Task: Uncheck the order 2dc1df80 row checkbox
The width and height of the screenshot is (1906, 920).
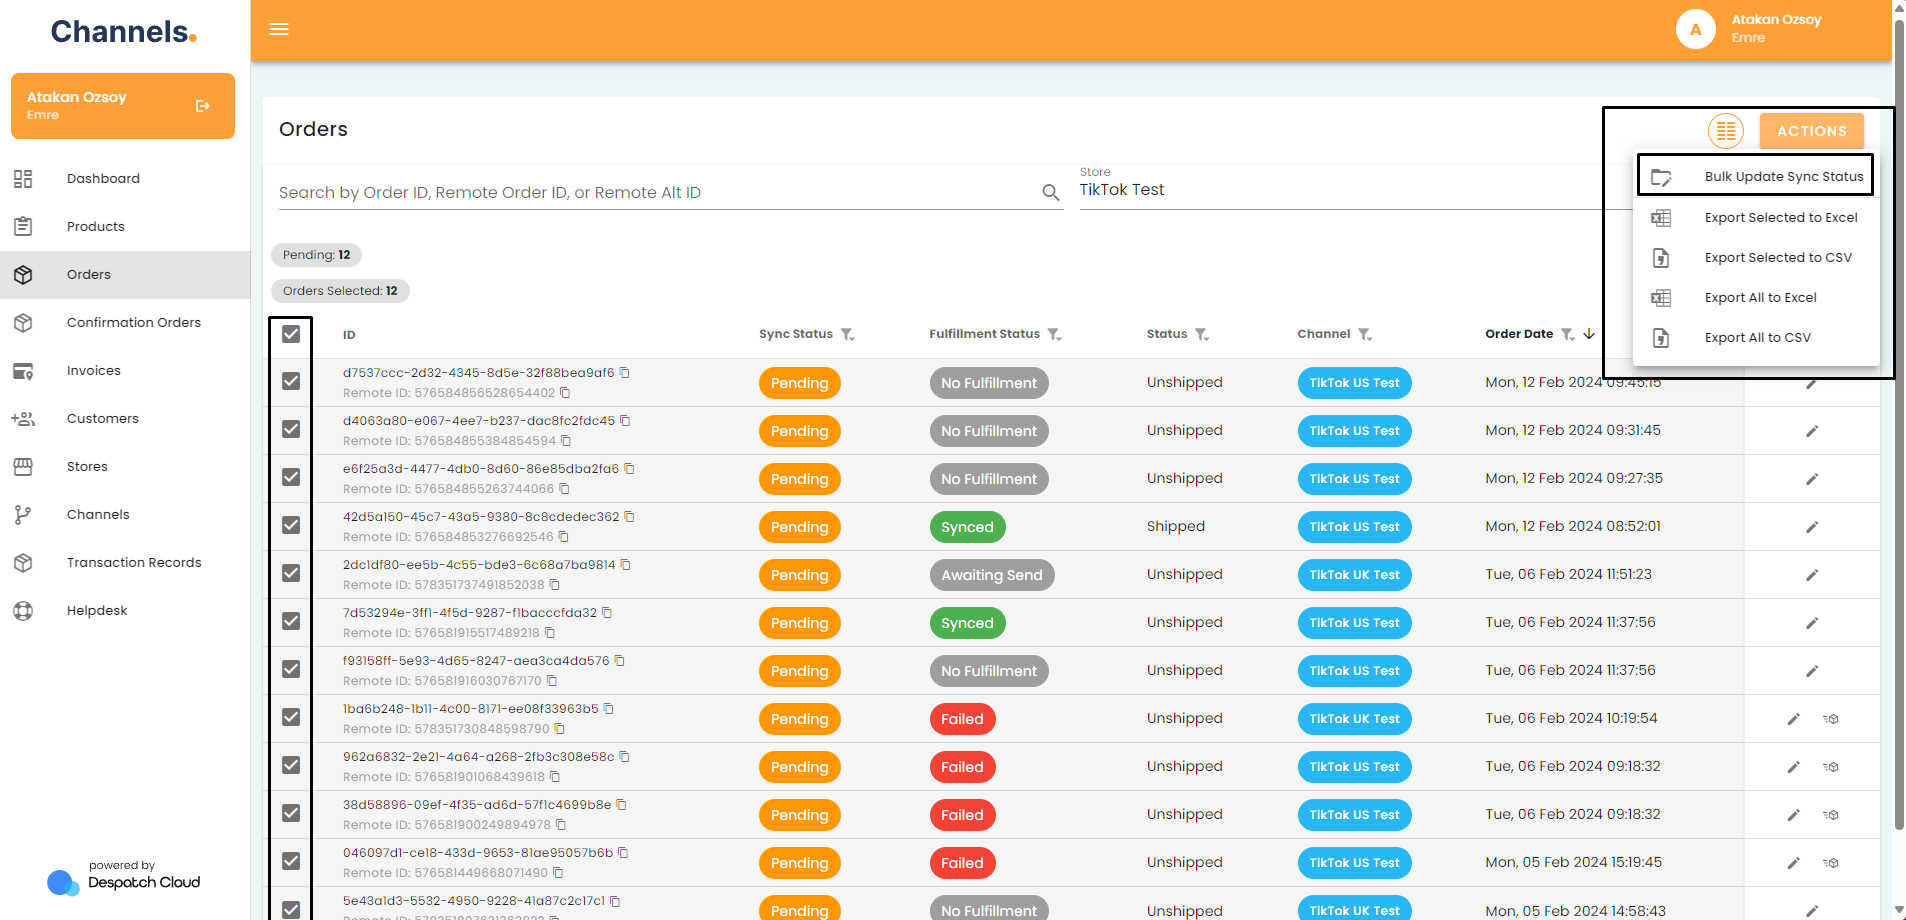Action: 291,573
